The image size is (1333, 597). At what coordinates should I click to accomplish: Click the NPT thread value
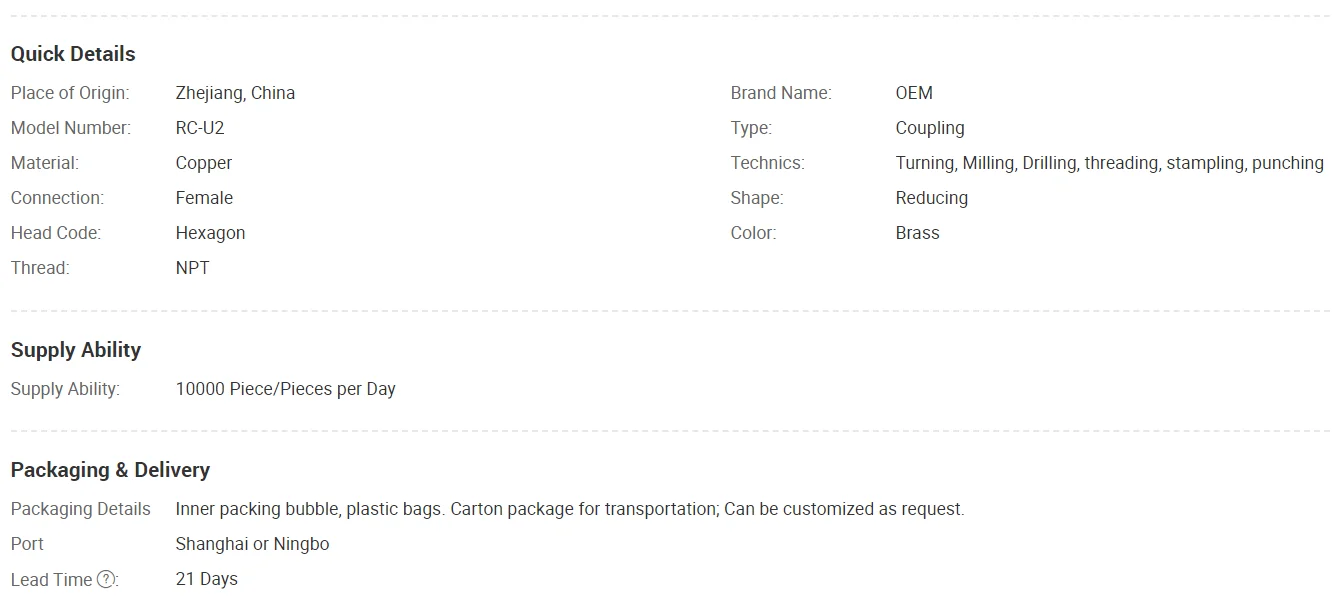tap(193, 268)
